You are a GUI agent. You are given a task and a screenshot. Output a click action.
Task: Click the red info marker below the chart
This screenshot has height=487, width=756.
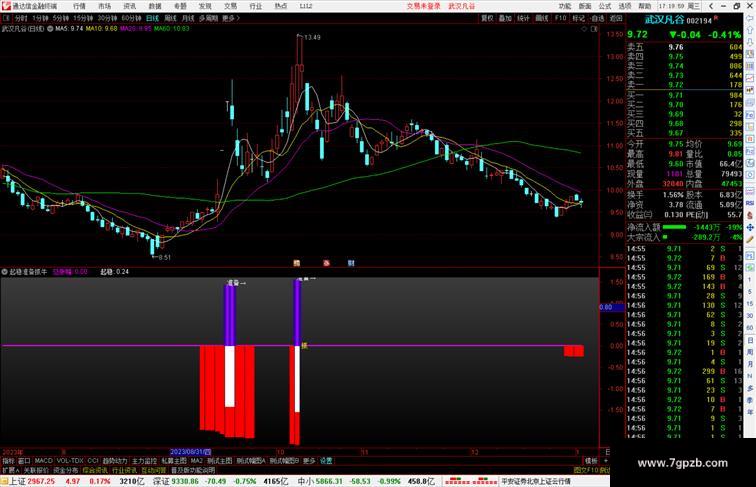point(326,263)
